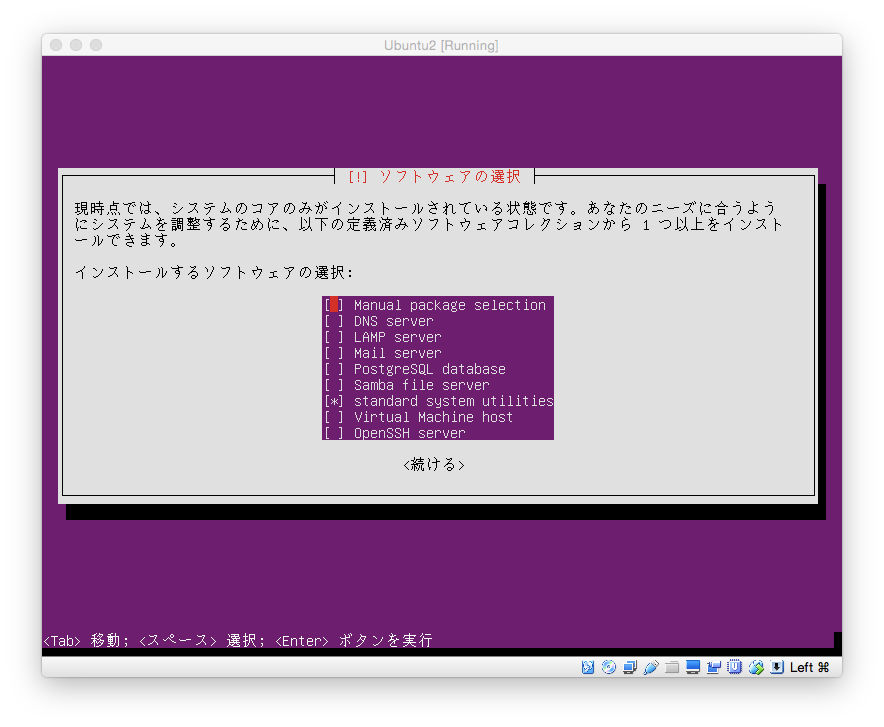
Task: Click the video capture status icon
Action: coord(714,667)
